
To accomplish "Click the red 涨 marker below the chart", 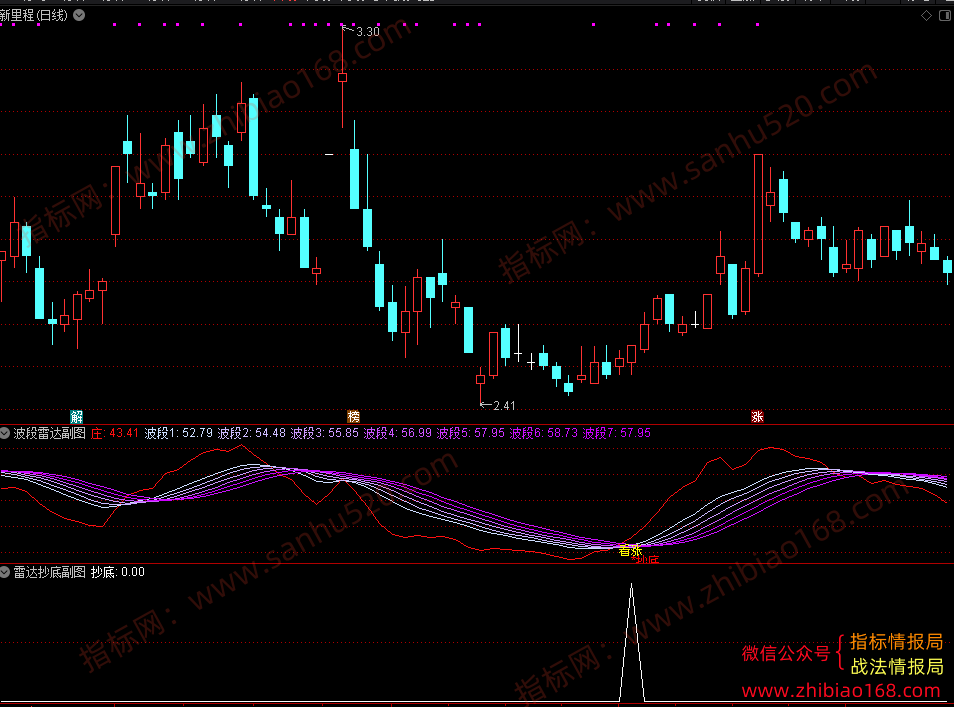I will tap(757, 417).
